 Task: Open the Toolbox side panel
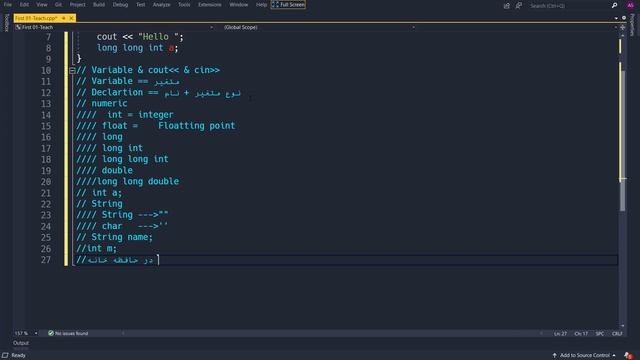[x=6, y=23]
